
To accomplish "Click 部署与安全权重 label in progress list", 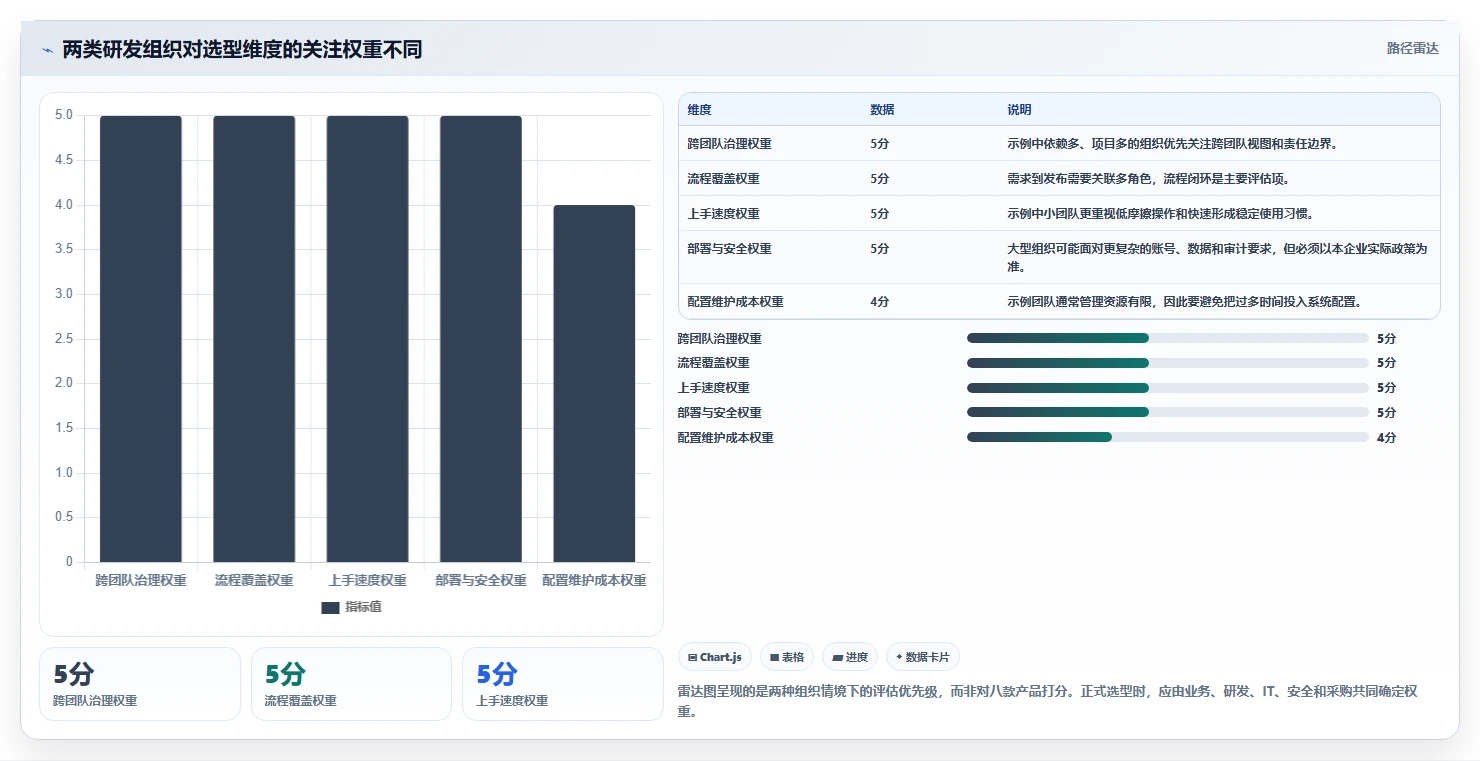I will pos(720,412).
